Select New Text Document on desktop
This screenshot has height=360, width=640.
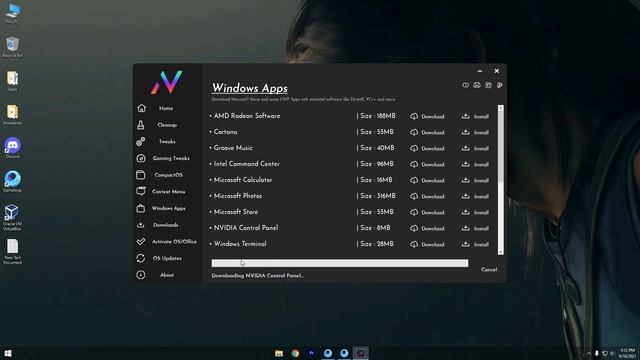pyautogui.click(x=12, y=251)
